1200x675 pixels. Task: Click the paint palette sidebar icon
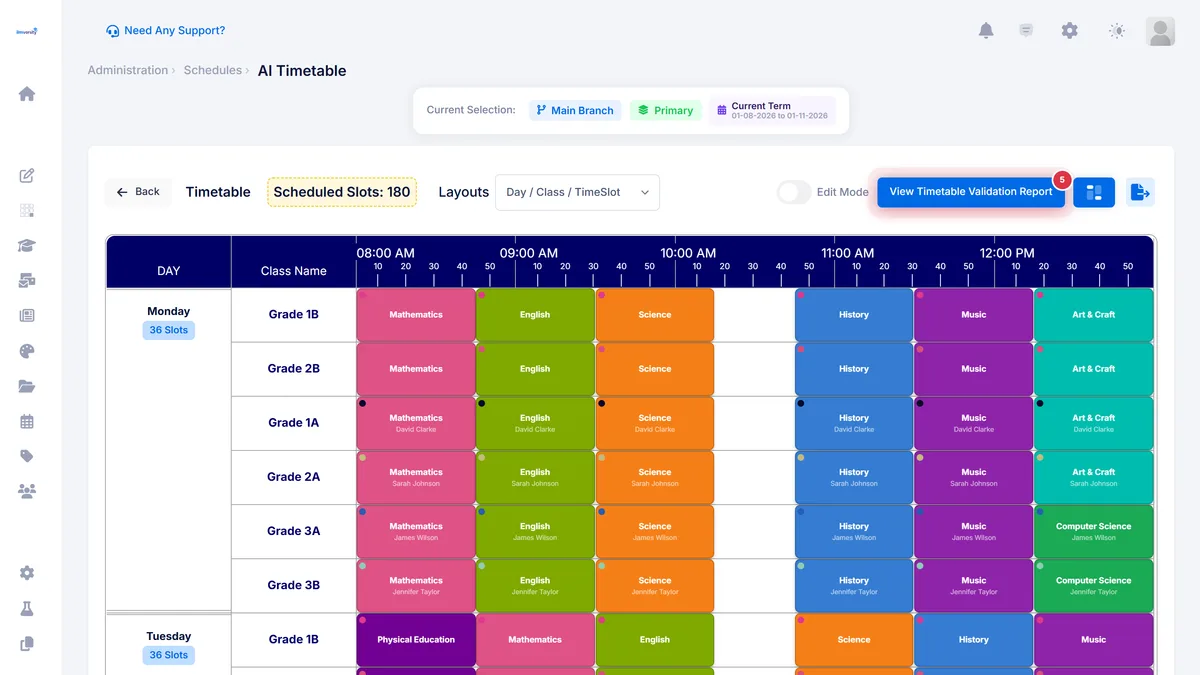[27, 351]
